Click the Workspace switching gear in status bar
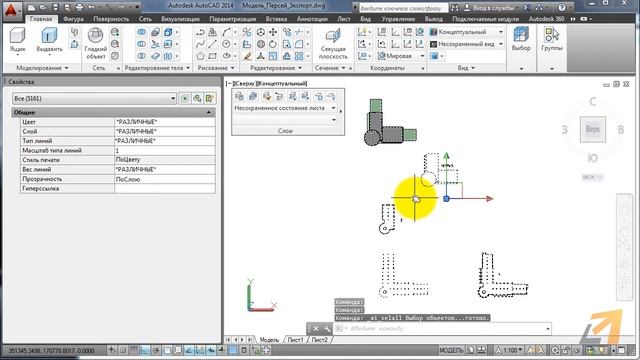 pyautogui.click(x=555, y=350)
